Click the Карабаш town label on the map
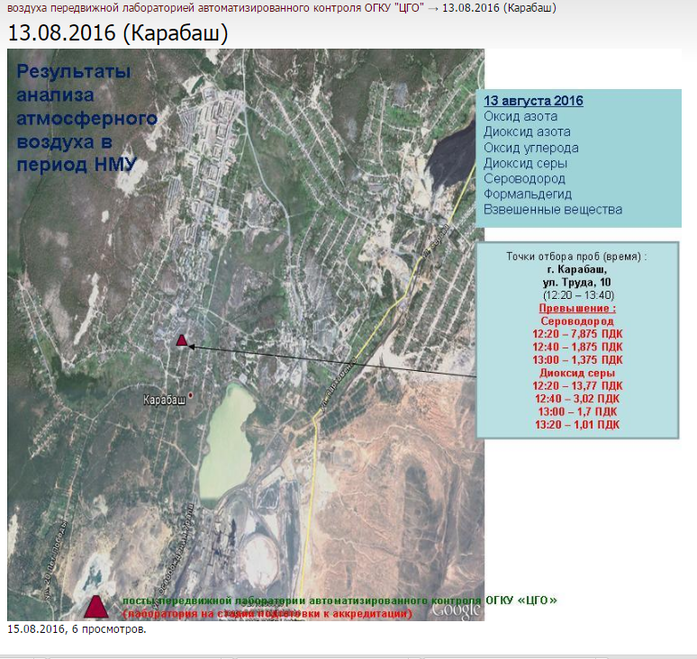 tap(164, 399)
